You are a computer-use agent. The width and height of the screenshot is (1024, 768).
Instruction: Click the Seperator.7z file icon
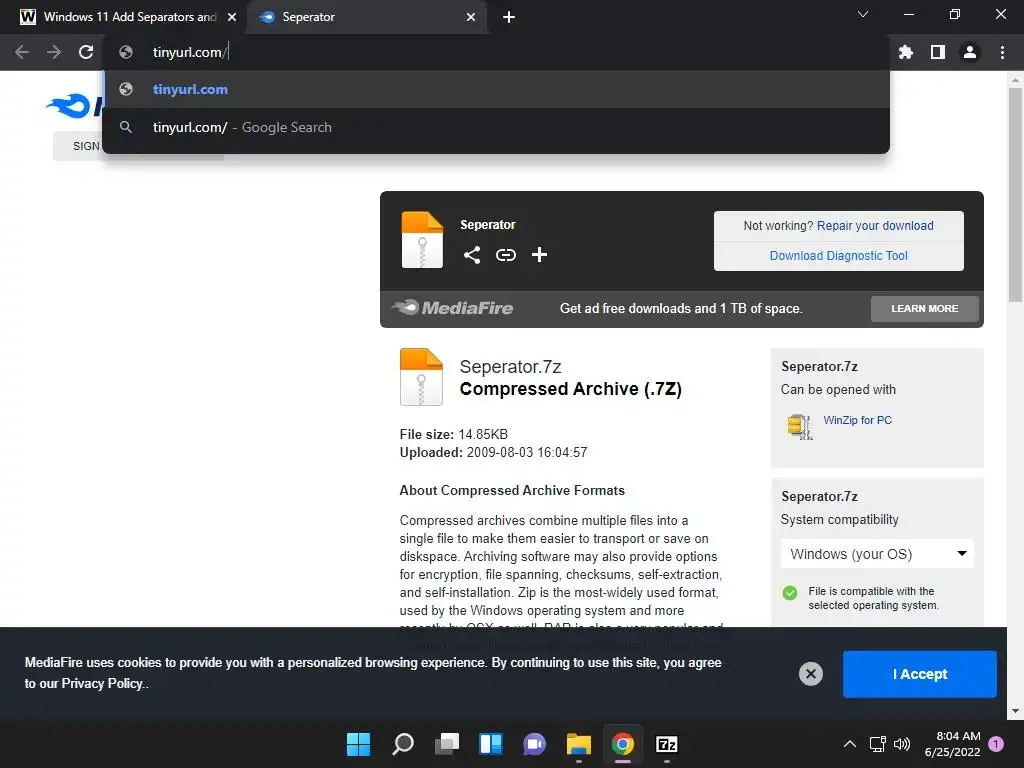(x=421, y=377)
